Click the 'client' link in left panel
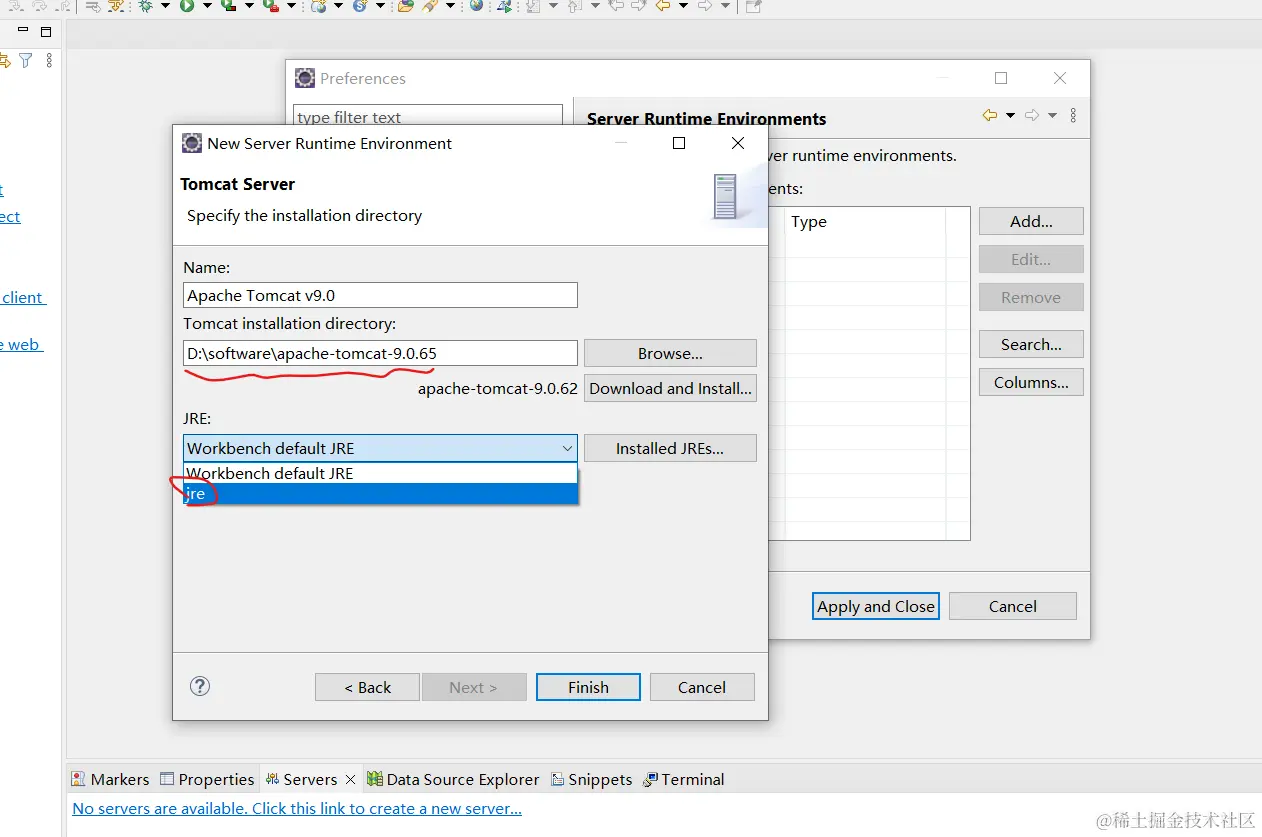Screen dimensions: 1262x837 23,297
